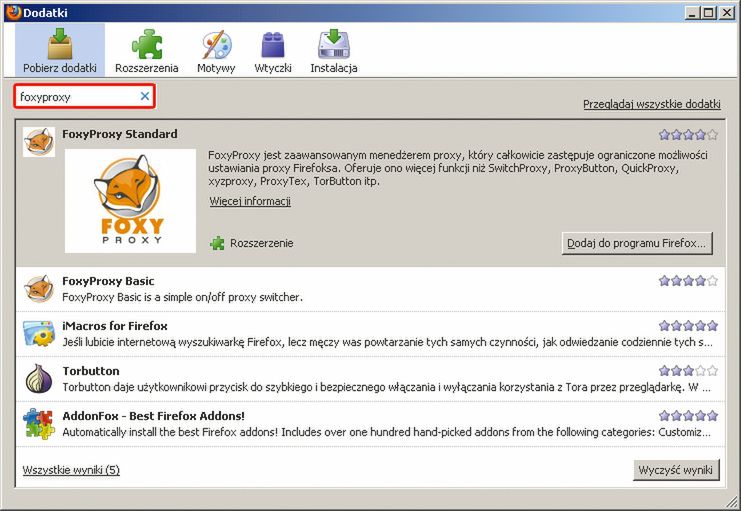Select AddonFox - Best Firefox Addons! title
The height and width of the screenshot is (511, 741).
pos(154,416)
